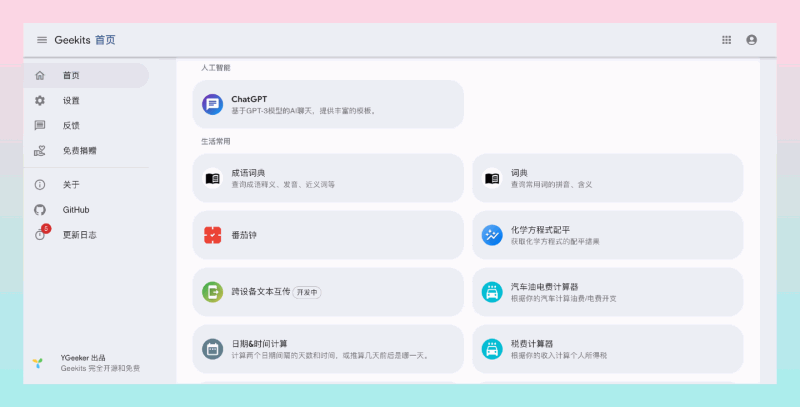Click the YGeeker 出品 footer text

tap(83, 358)
